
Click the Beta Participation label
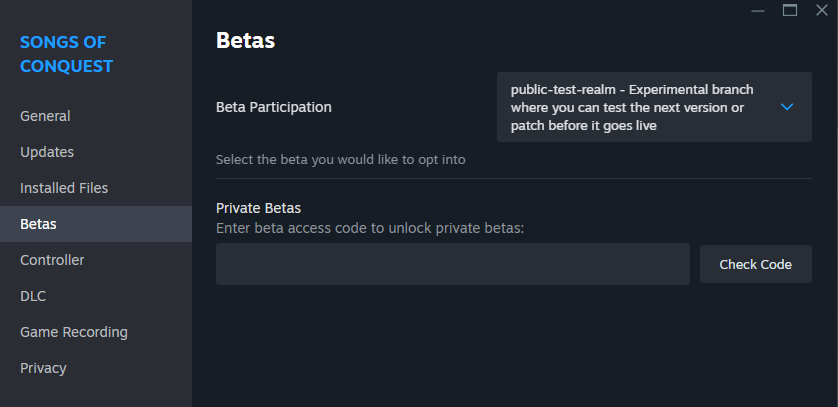click(274, 107)
